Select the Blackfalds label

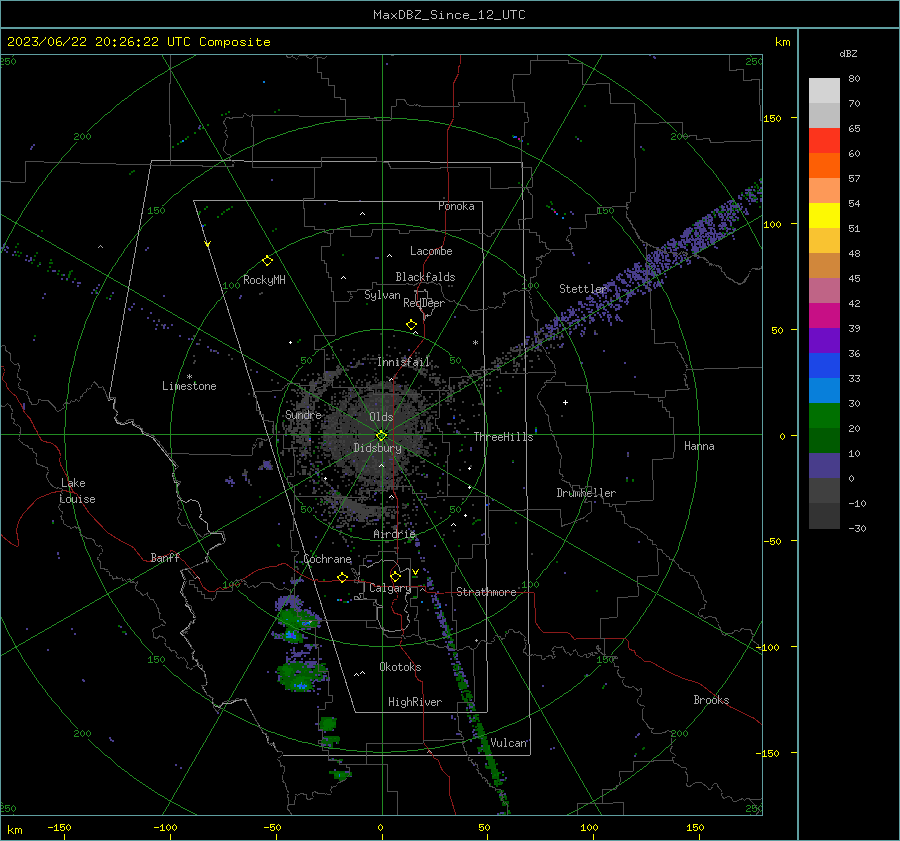425,277
